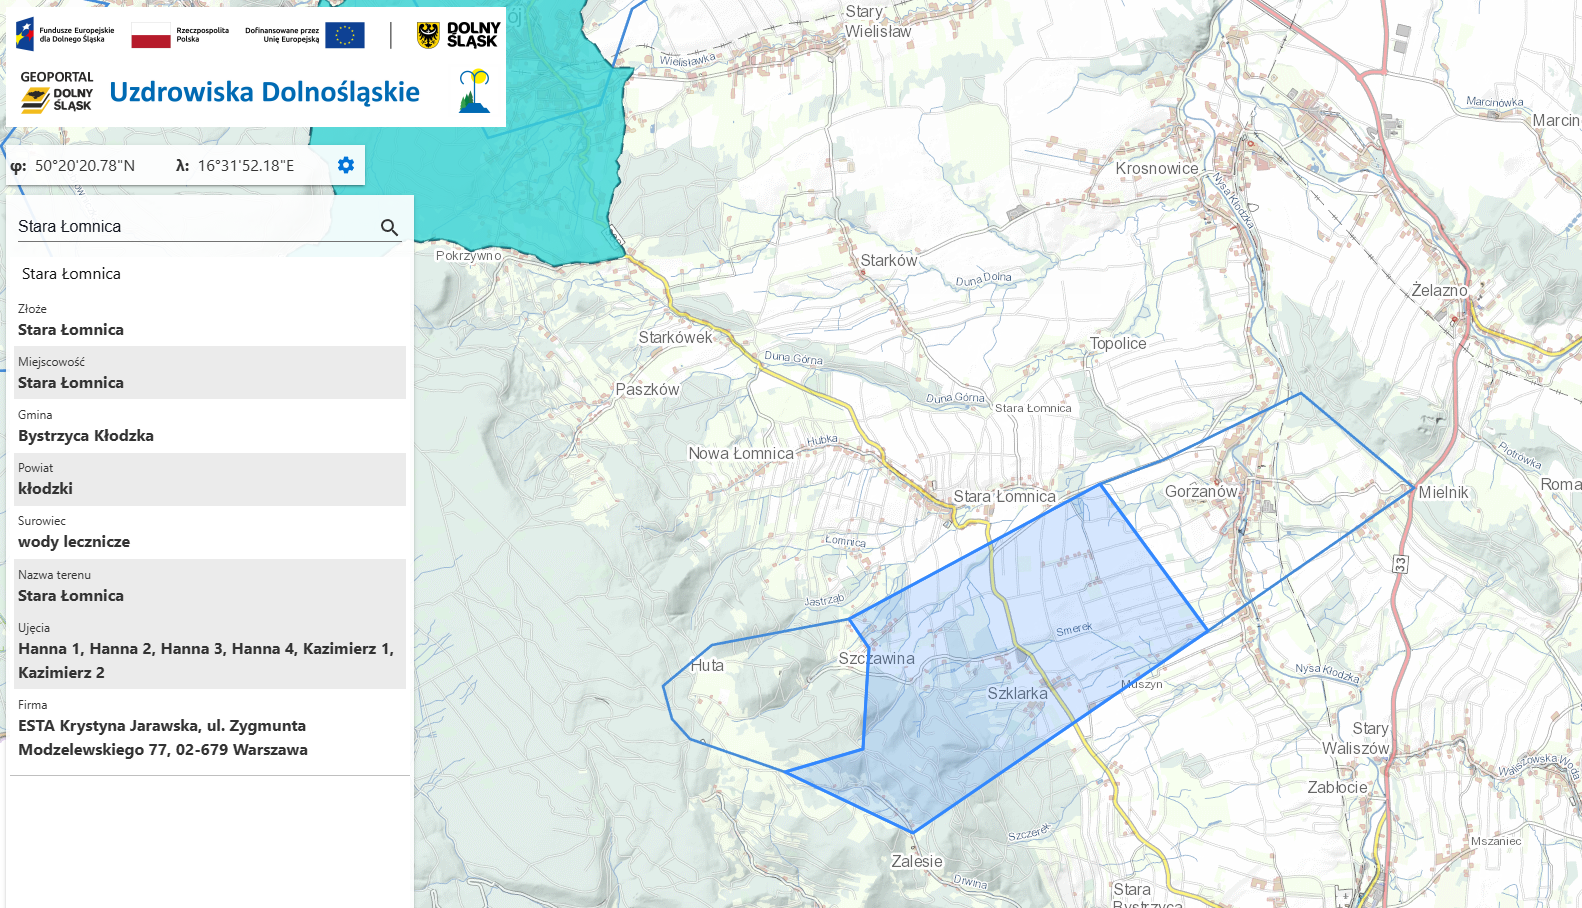The height and width of the screenshot is (908, 1582).
Task: Click the Gorzanów label on the map
Action: coord(1200,492)
